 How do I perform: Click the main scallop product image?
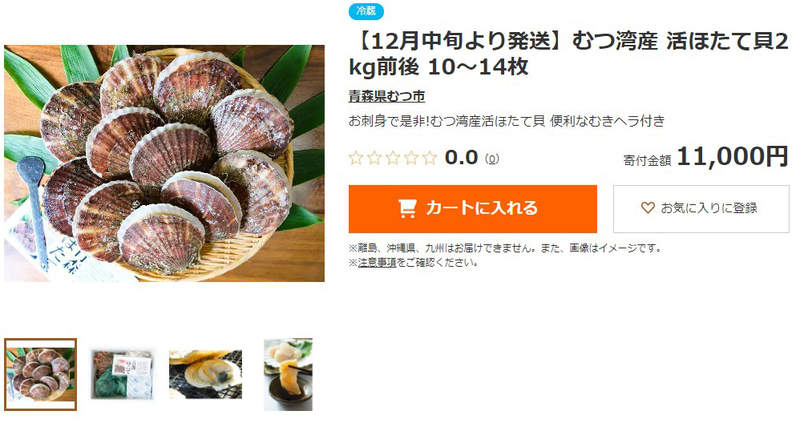(164, 163)
